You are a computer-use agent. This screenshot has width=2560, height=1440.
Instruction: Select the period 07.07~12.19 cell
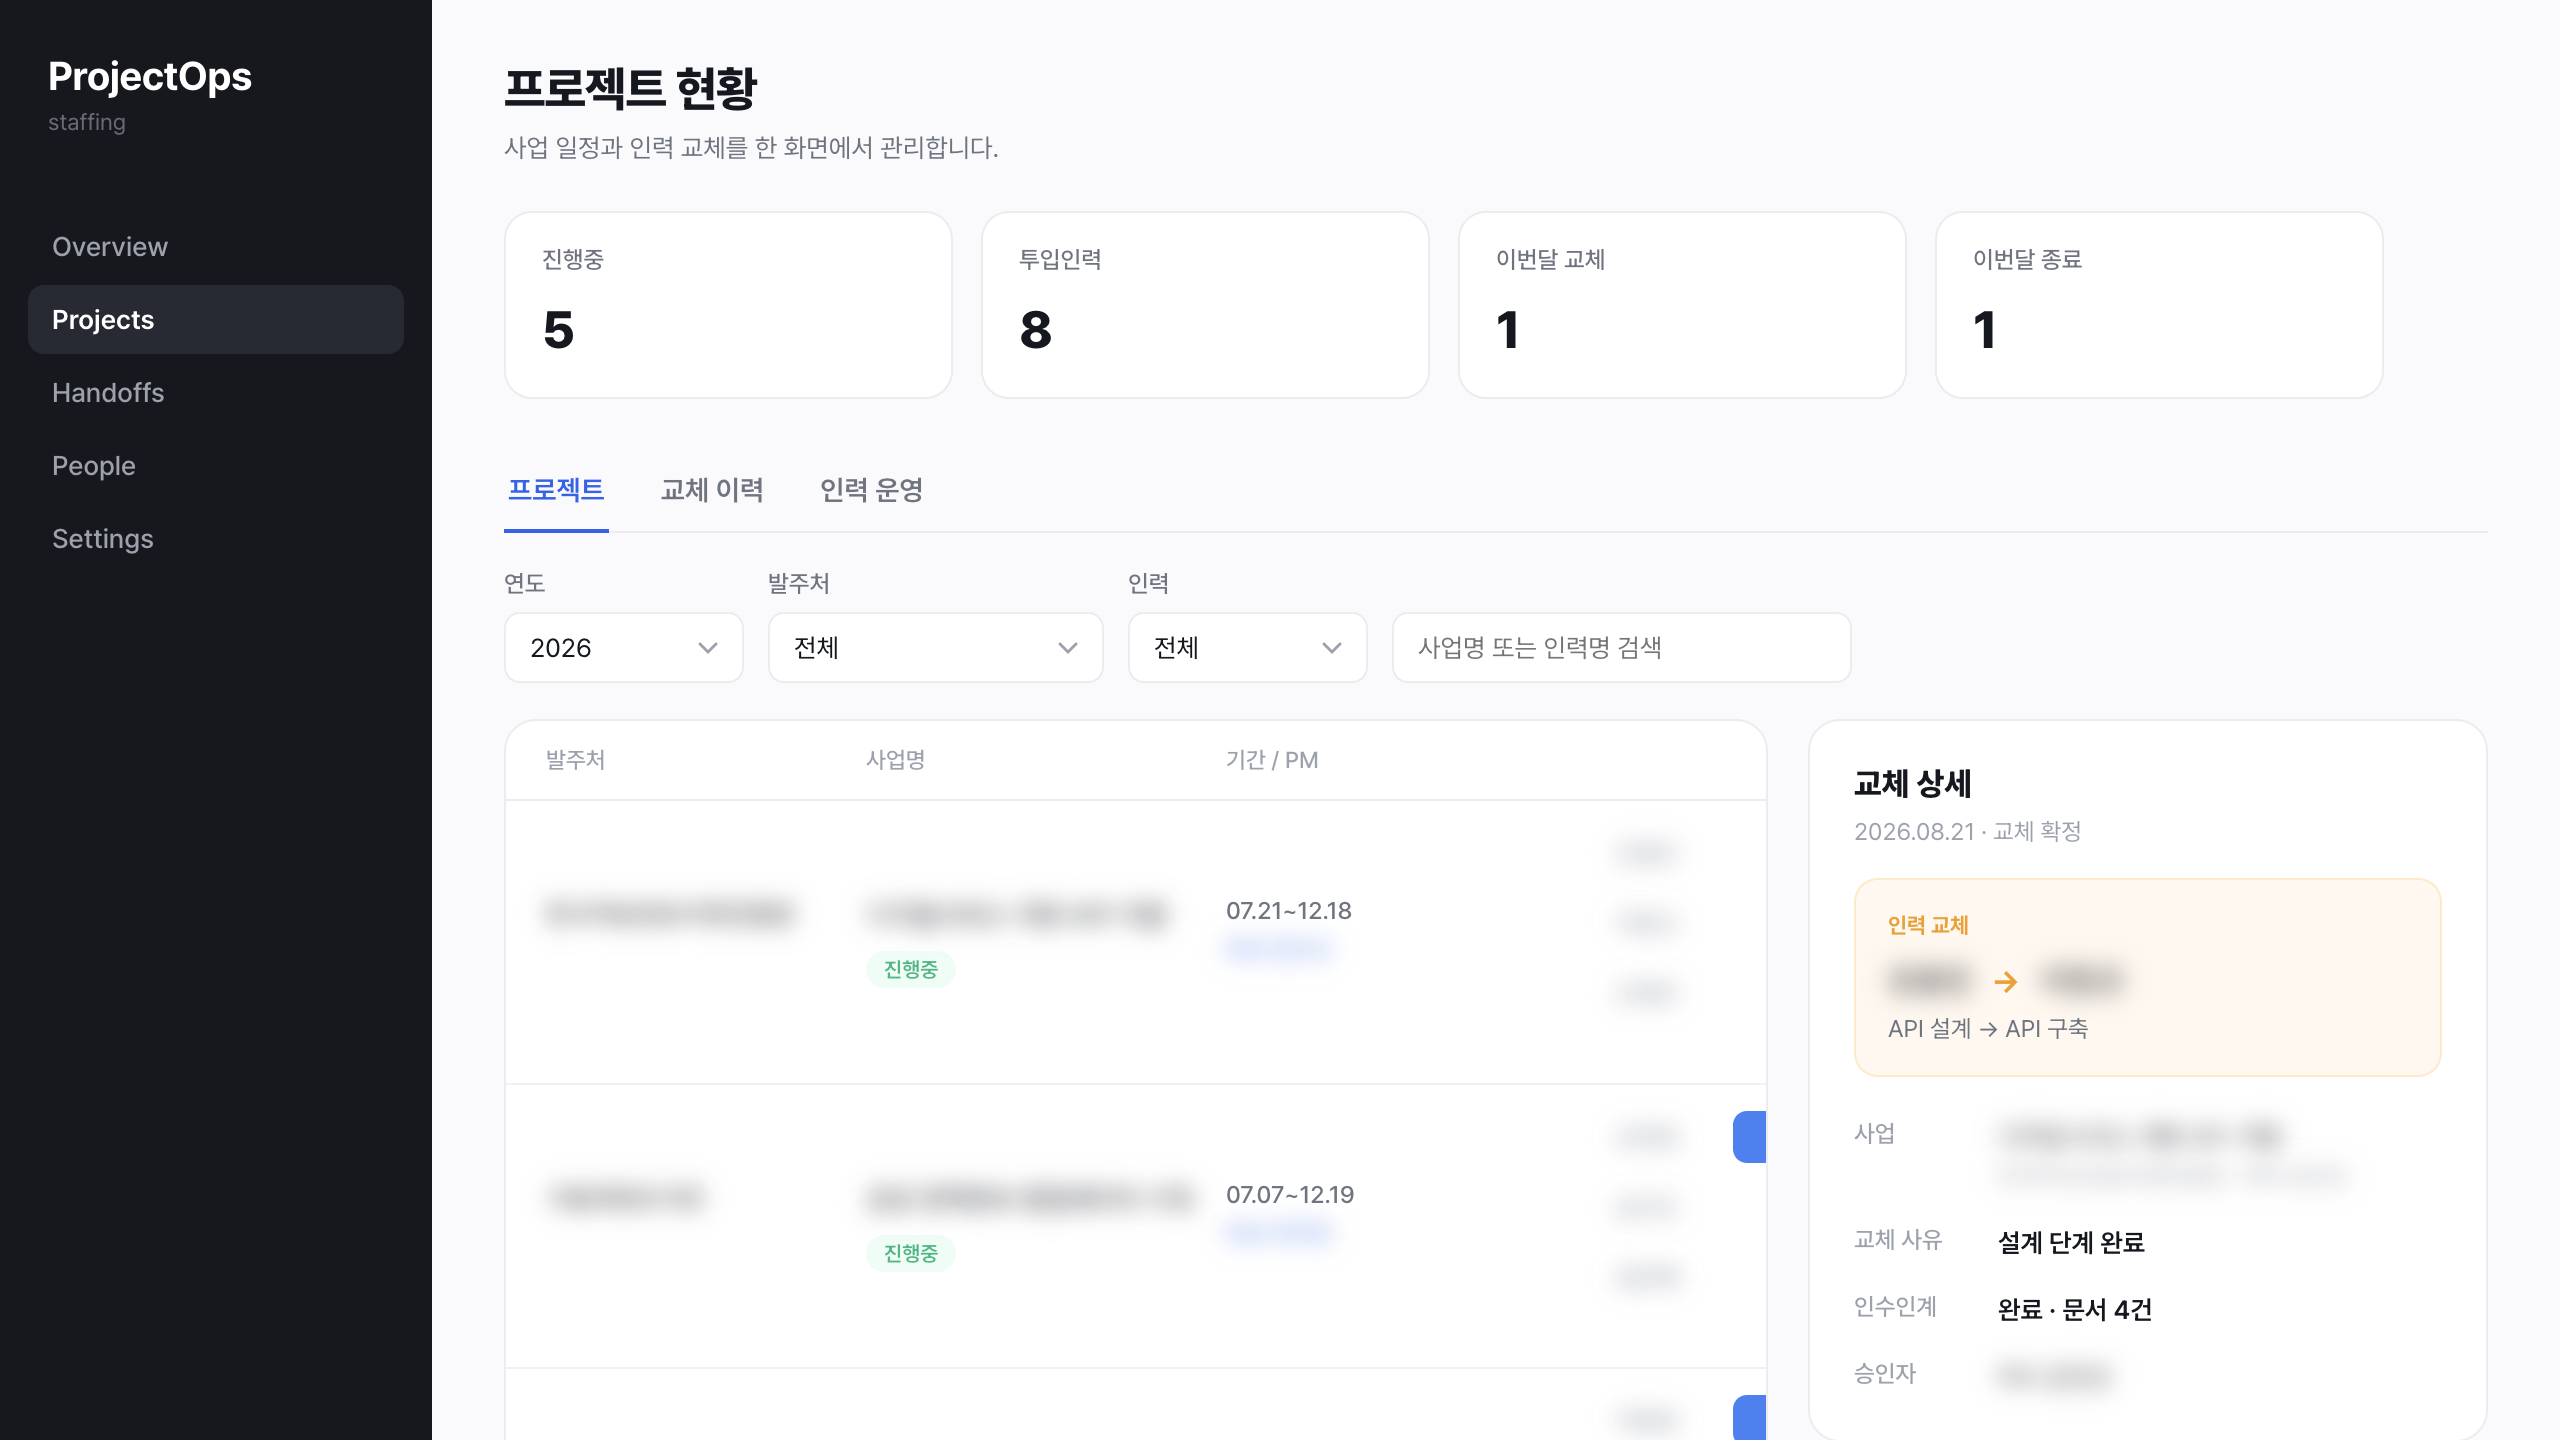[x=1290, y=1195]
